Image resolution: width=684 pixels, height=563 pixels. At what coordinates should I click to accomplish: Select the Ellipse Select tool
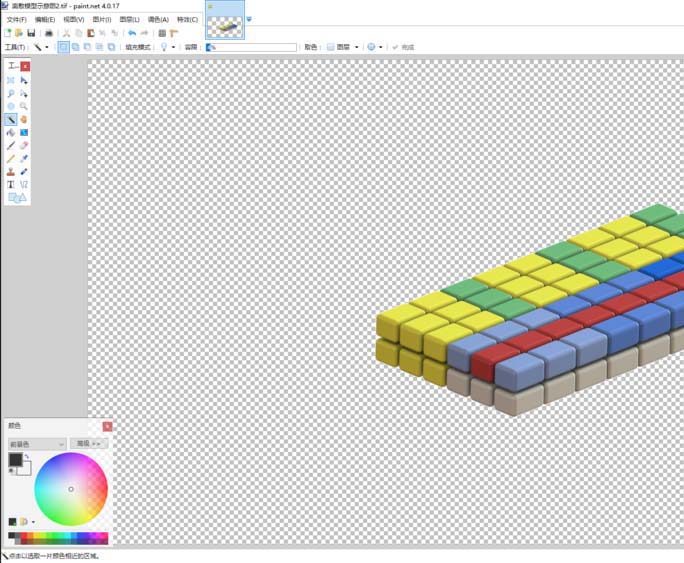11,106
